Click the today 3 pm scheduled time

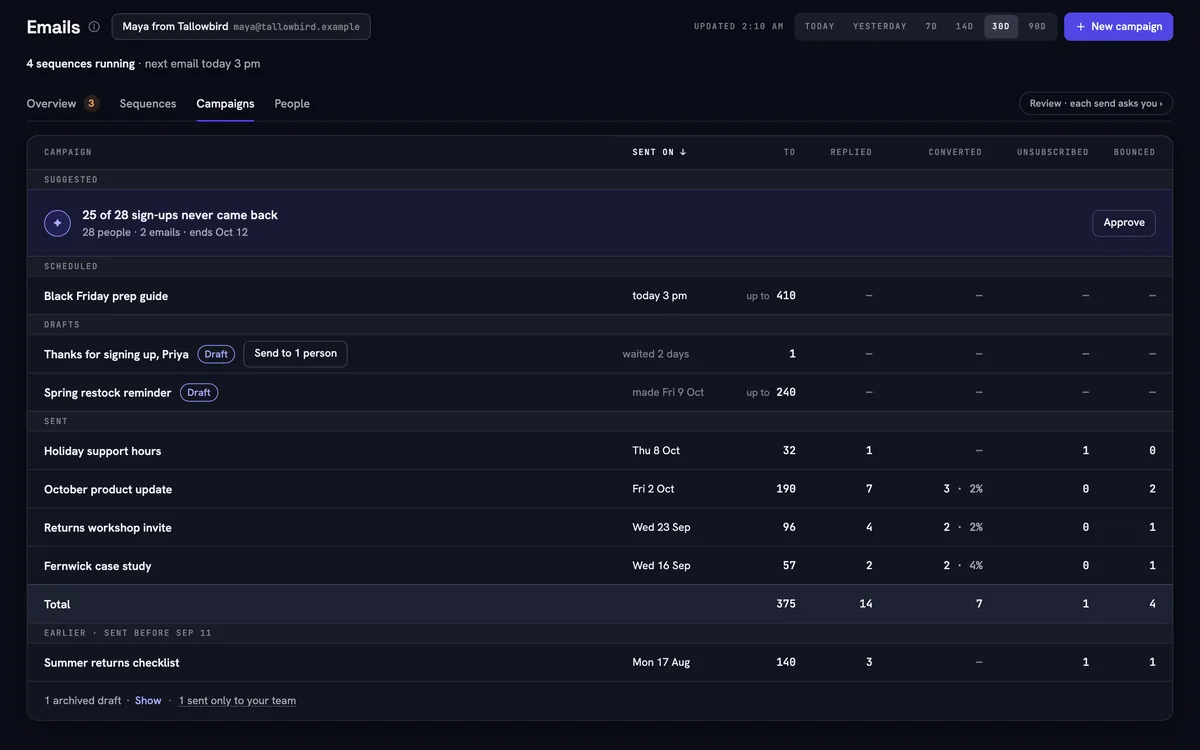[x=660, y=296]
